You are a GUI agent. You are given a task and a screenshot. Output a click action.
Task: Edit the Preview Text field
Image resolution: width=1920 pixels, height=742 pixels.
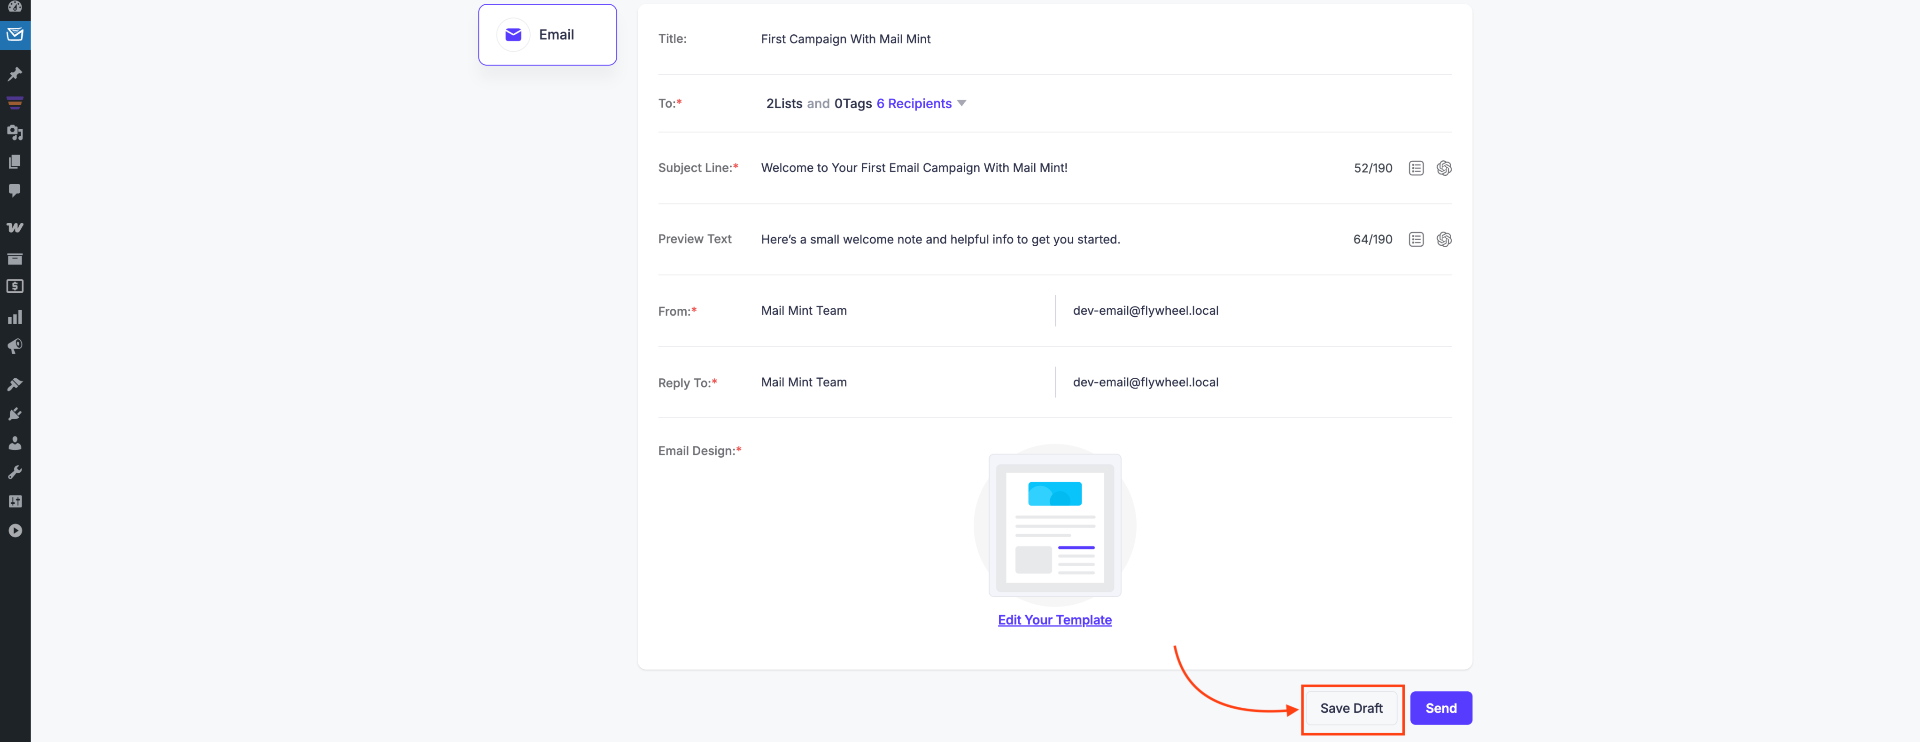1050,239
